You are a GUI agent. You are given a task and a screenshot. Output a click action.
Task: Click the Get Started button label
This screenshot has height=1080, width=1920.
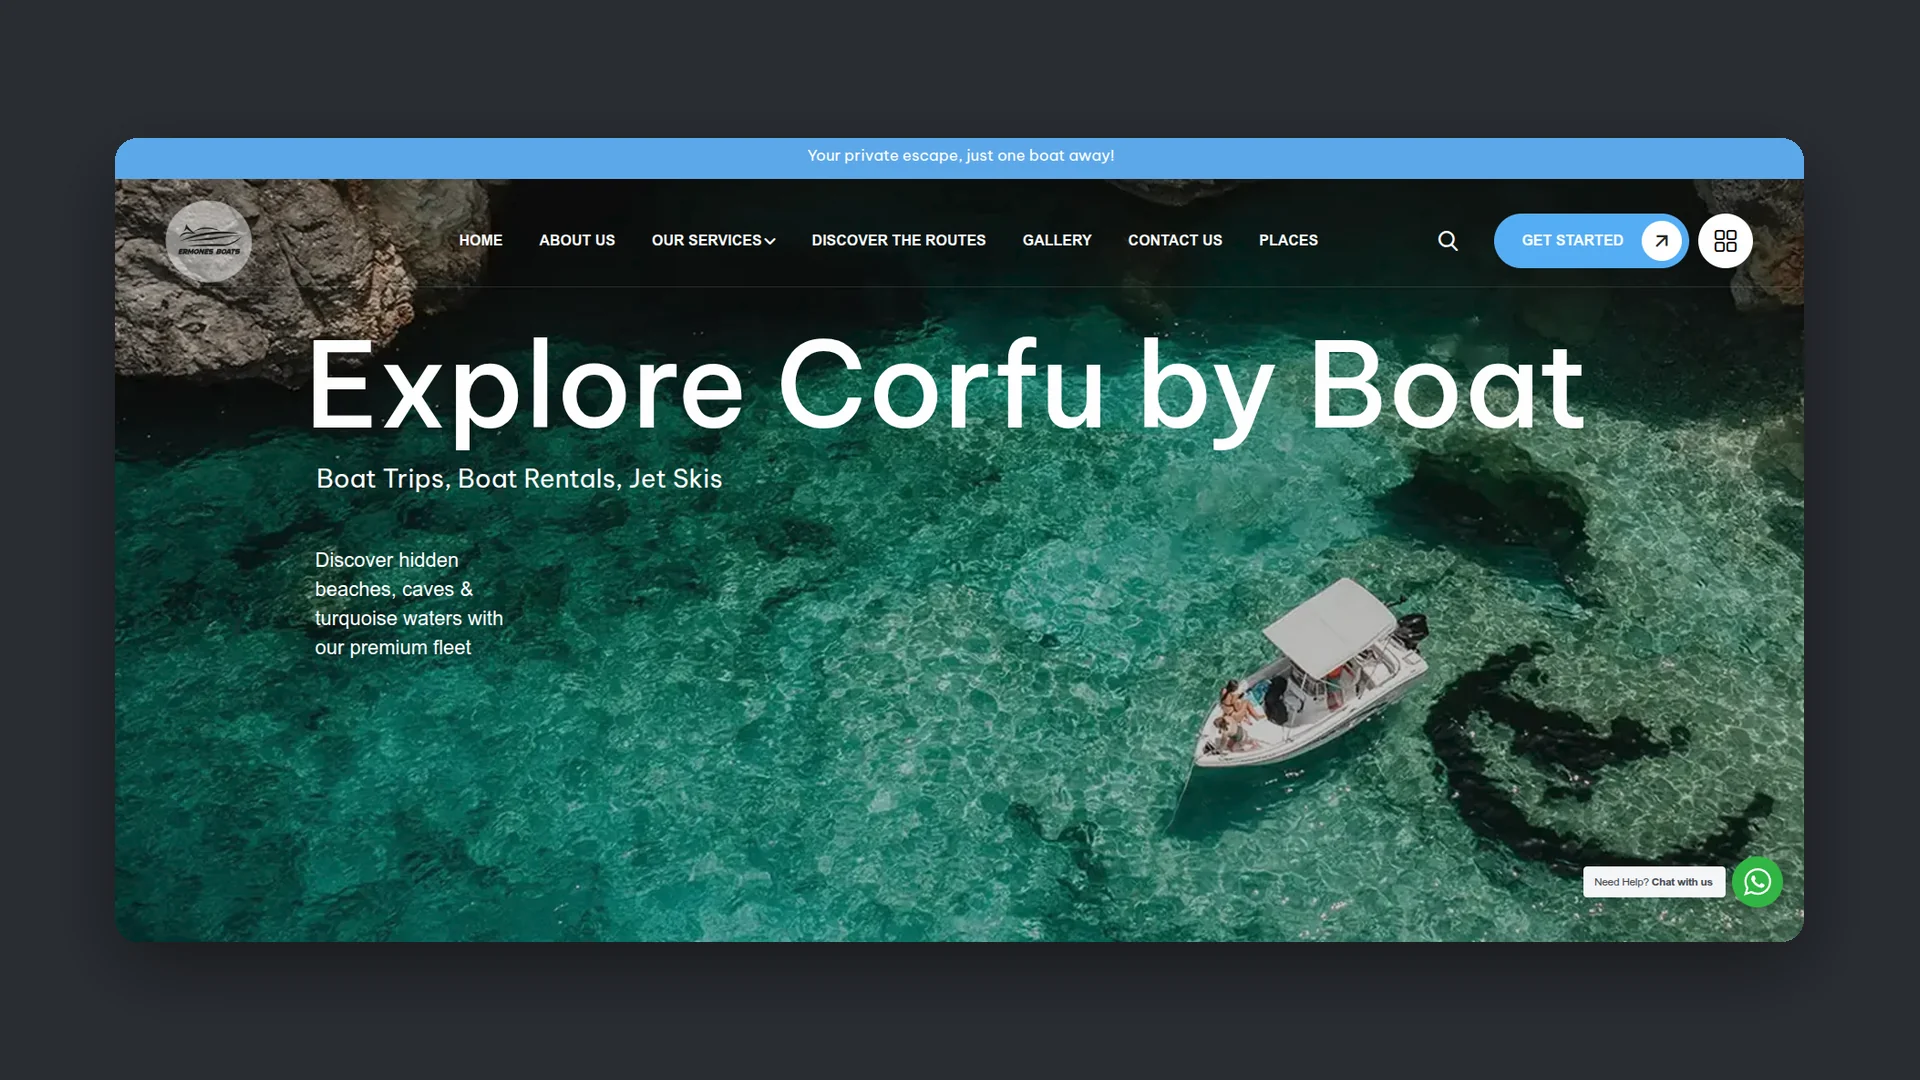(x=1572, y=240)
